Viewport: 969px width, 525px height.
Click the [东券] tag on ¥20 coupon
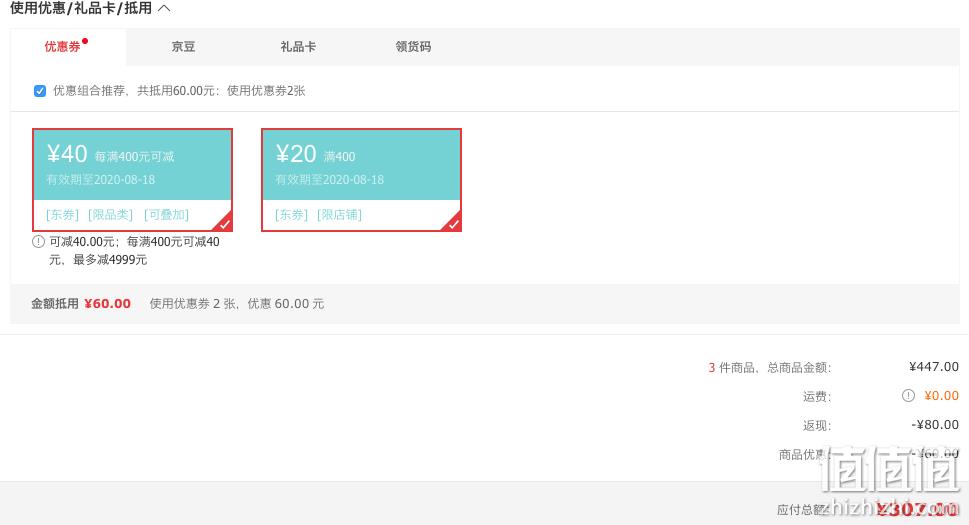[x=291, y=214]
